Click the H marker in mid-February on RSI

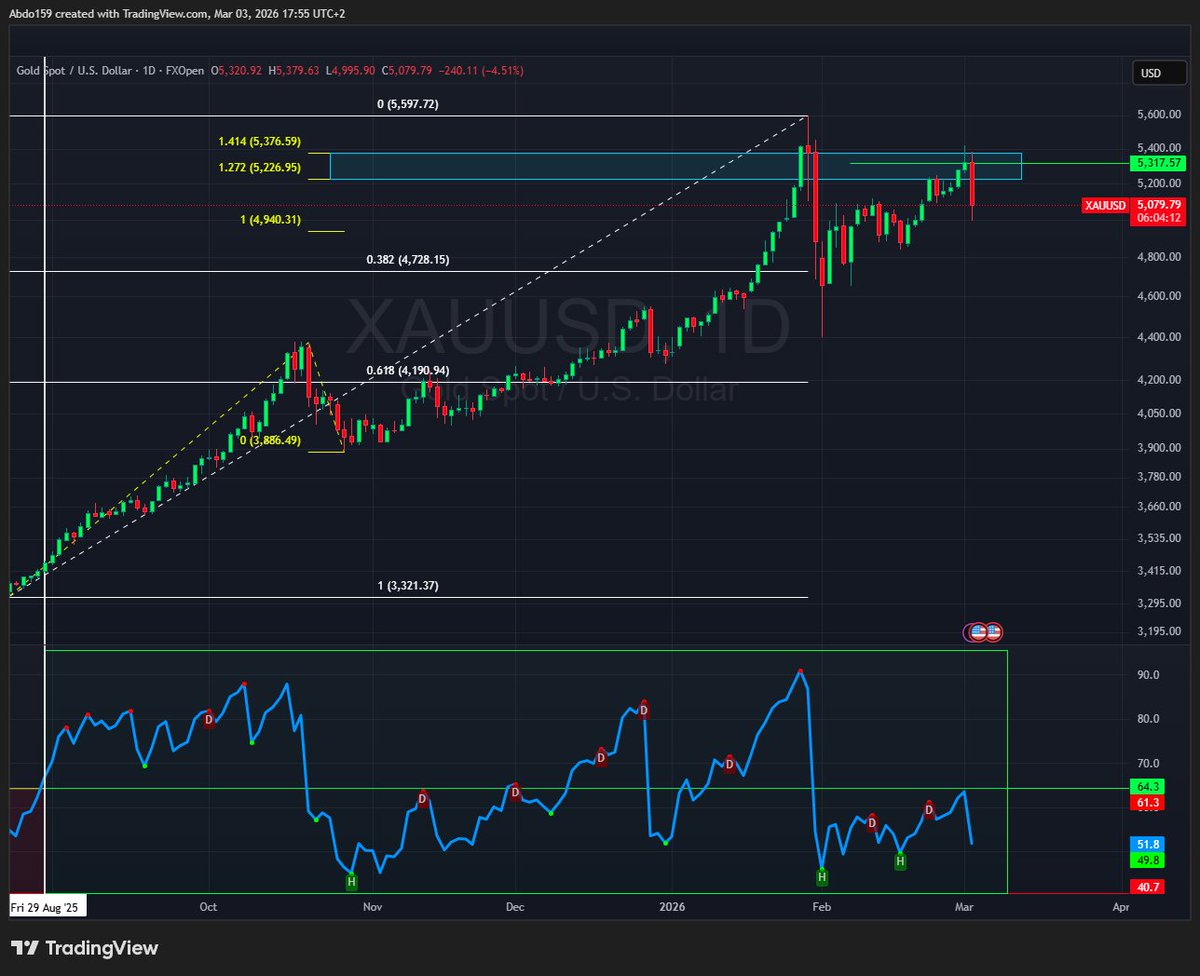pyautogui.click(x=900, y=860)
